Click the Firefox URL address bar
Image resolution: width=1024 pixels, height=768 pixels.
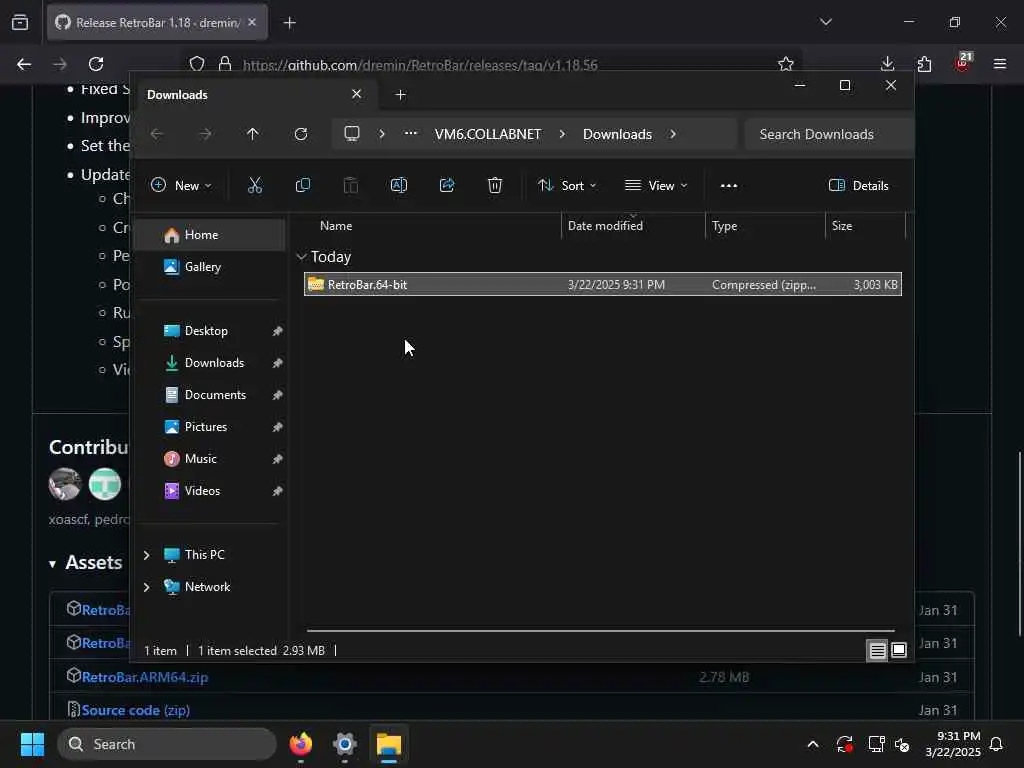(493, 65)
